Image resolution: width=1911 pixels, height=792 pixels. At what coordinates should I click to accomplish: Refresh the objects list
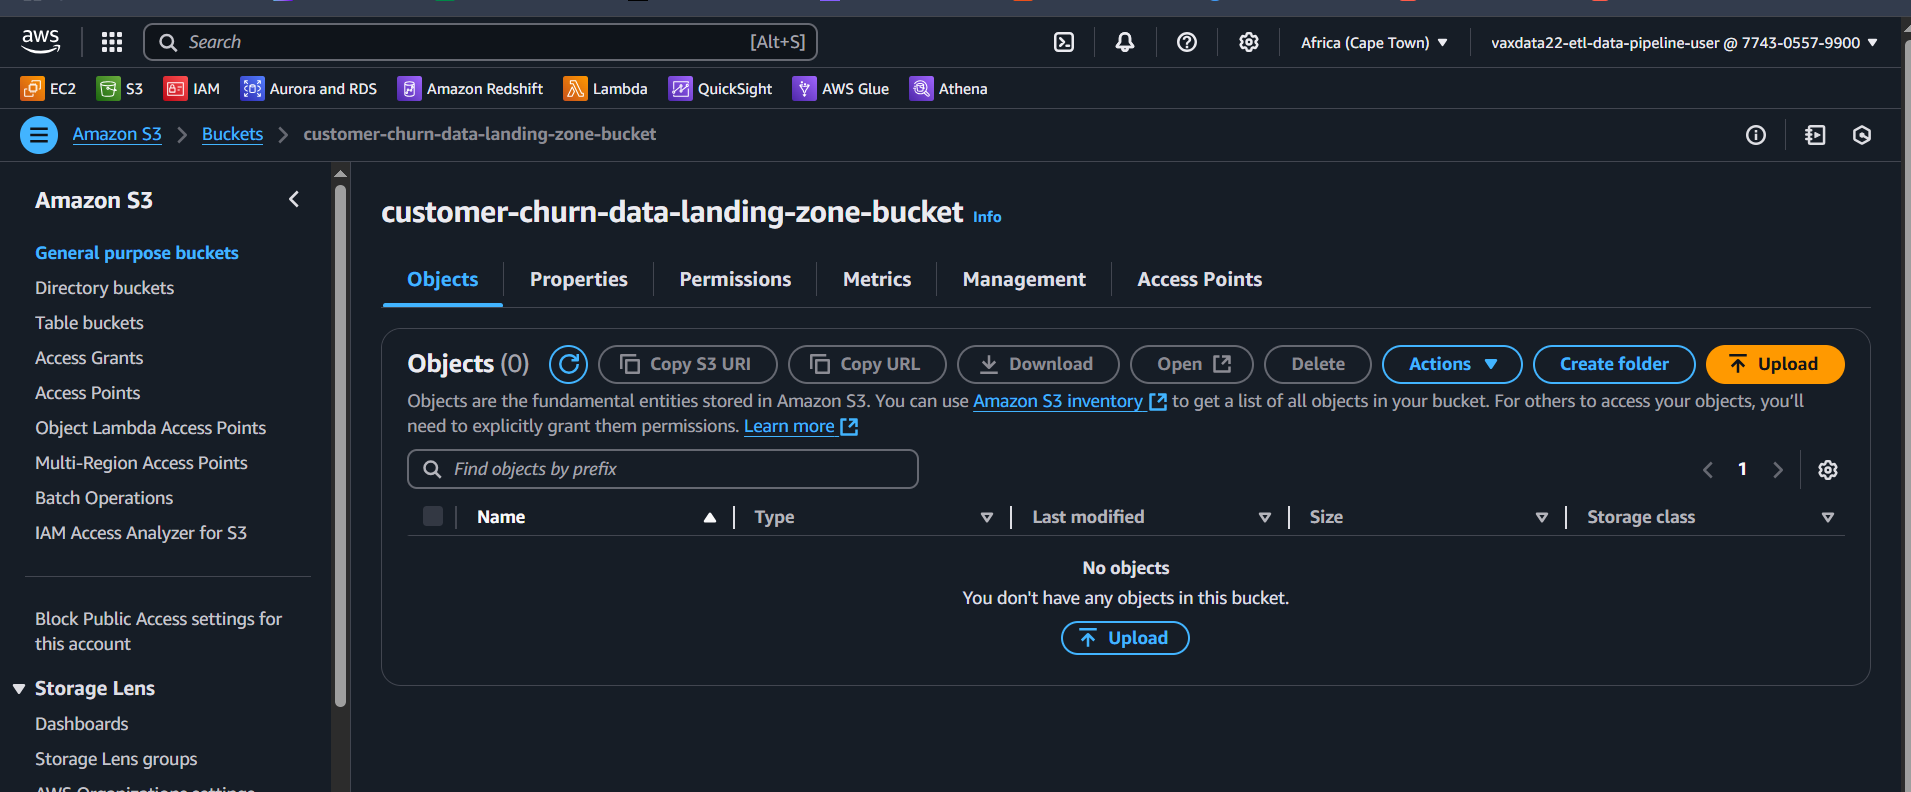click(x=568, y=364)
